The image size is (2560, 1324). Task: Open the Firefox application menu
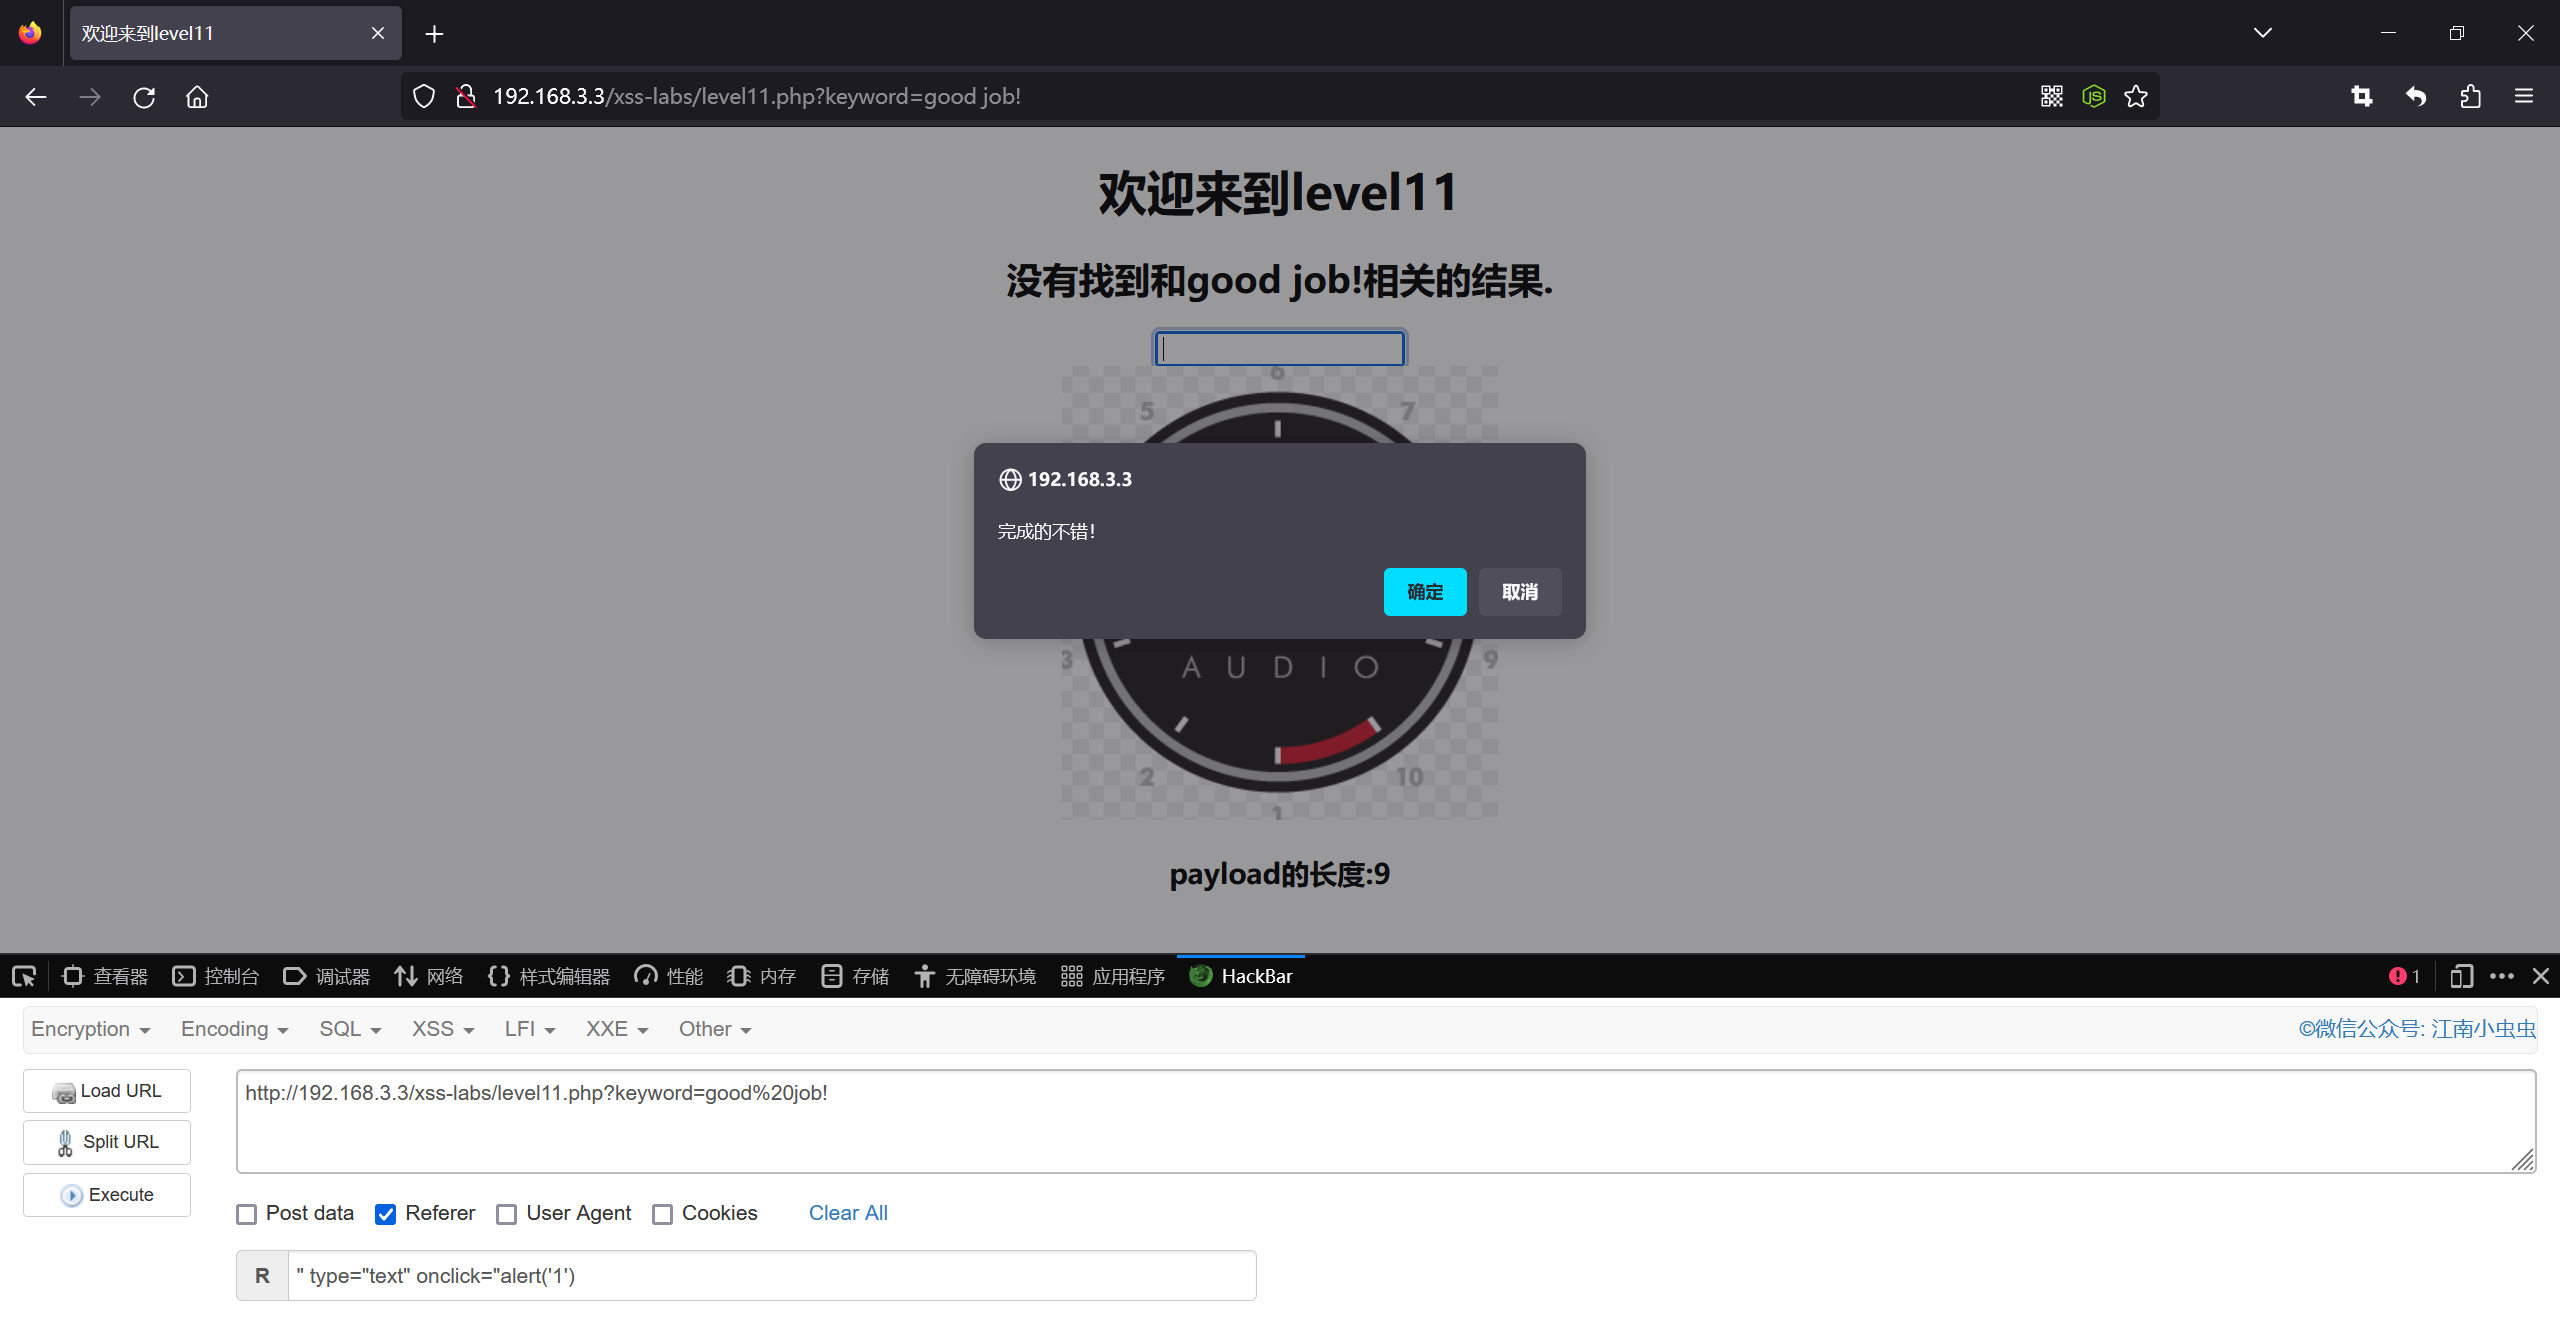coord(2524,96)
